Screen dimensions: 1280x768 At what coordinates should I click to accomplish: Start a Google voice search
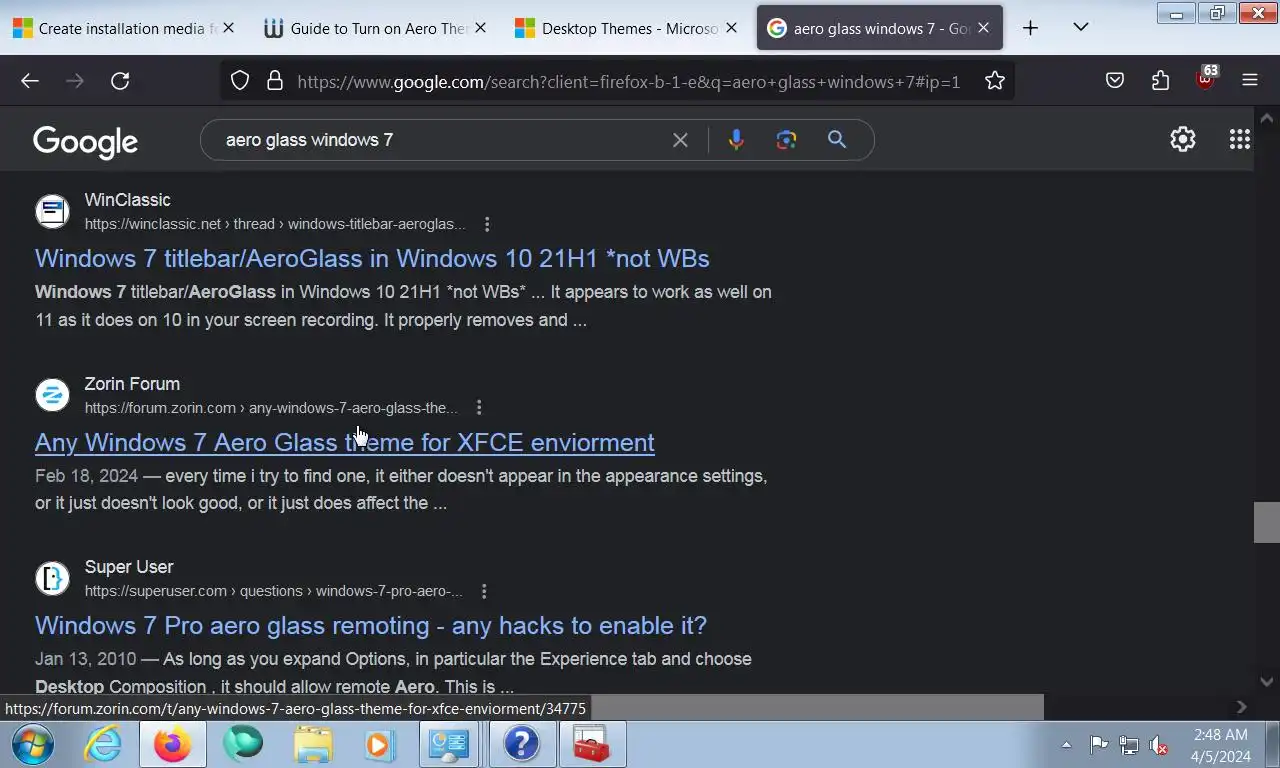tap(736, 140)
